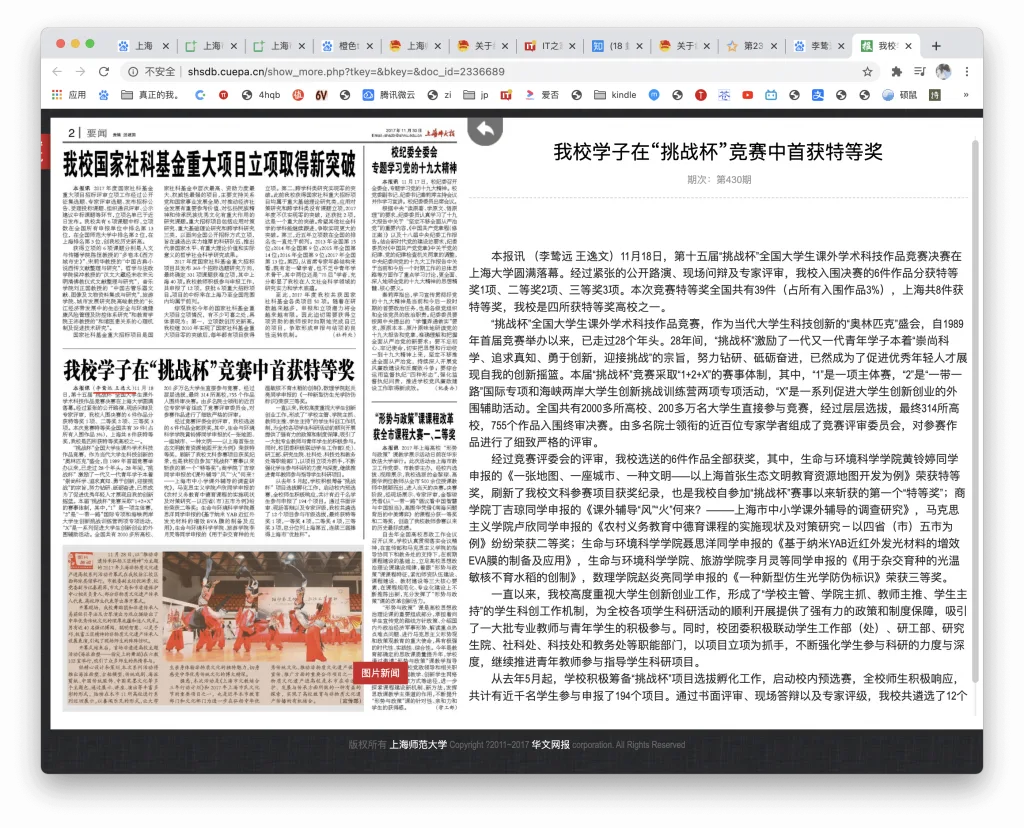This screenshot has width=1024, height=828.
Task: Click 华文网报 in the footer
Action: [551, 744]
